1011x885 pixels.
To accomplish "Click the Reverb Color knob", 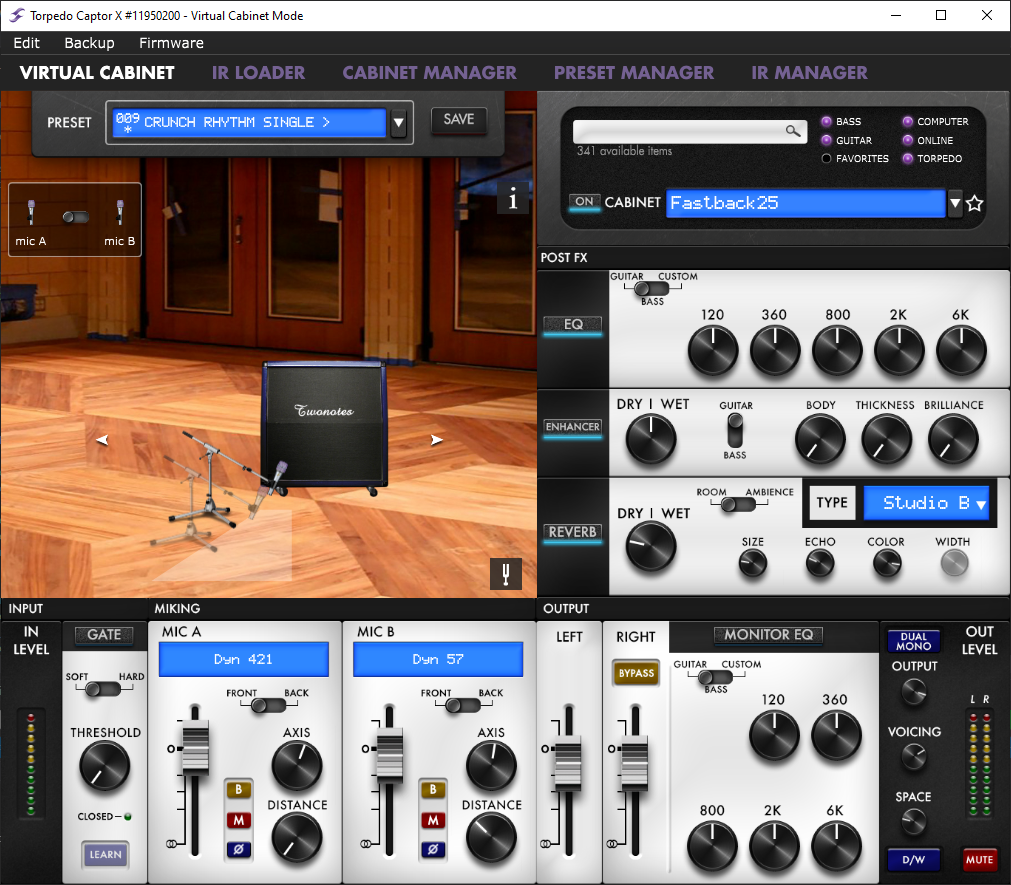I will 887,564.
